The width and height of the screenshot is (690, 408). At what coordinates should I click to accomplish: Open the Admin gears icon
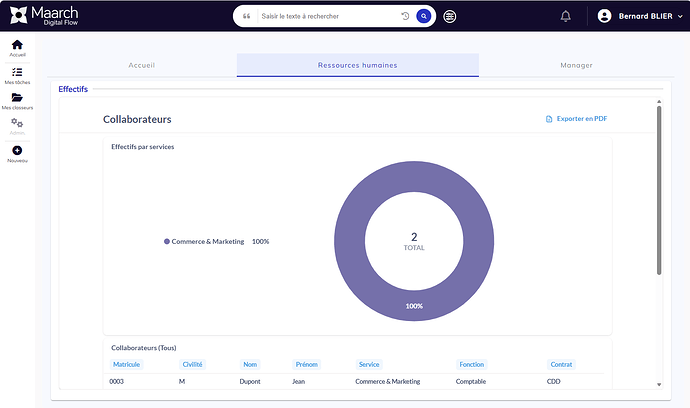[17, 124]
